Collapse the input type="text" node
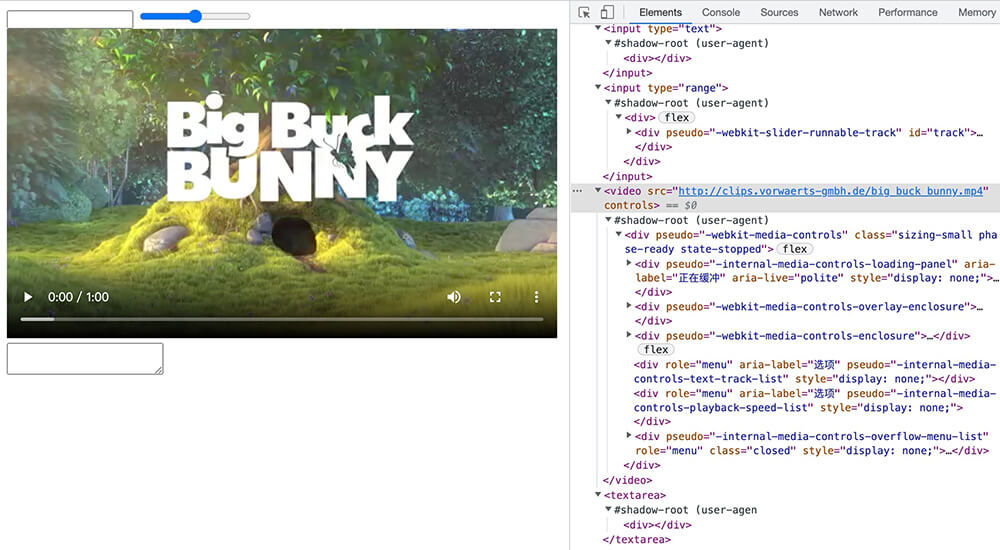The image size is (1000, 550). tap(598, 28)
